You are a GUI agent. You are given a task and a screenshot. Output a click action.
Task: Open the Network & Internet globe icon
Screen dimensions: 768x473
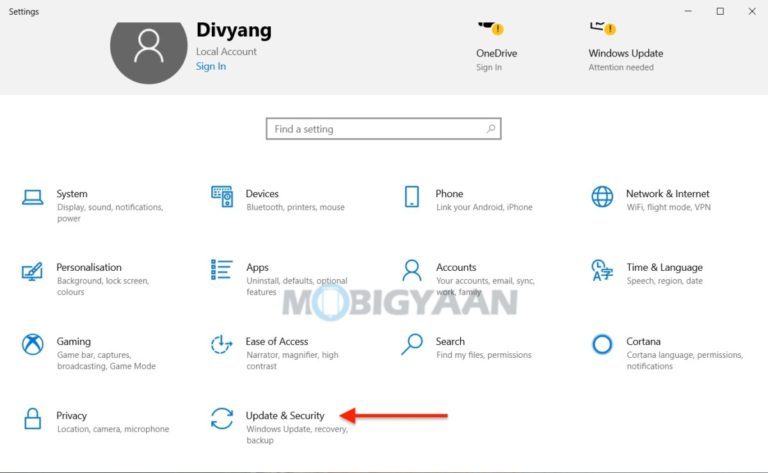click(602, 197)
